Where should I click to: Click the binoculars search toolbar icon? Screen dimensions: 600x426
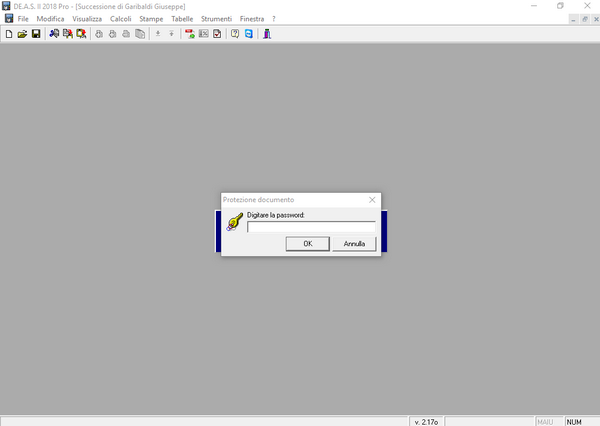pos(54,34)
